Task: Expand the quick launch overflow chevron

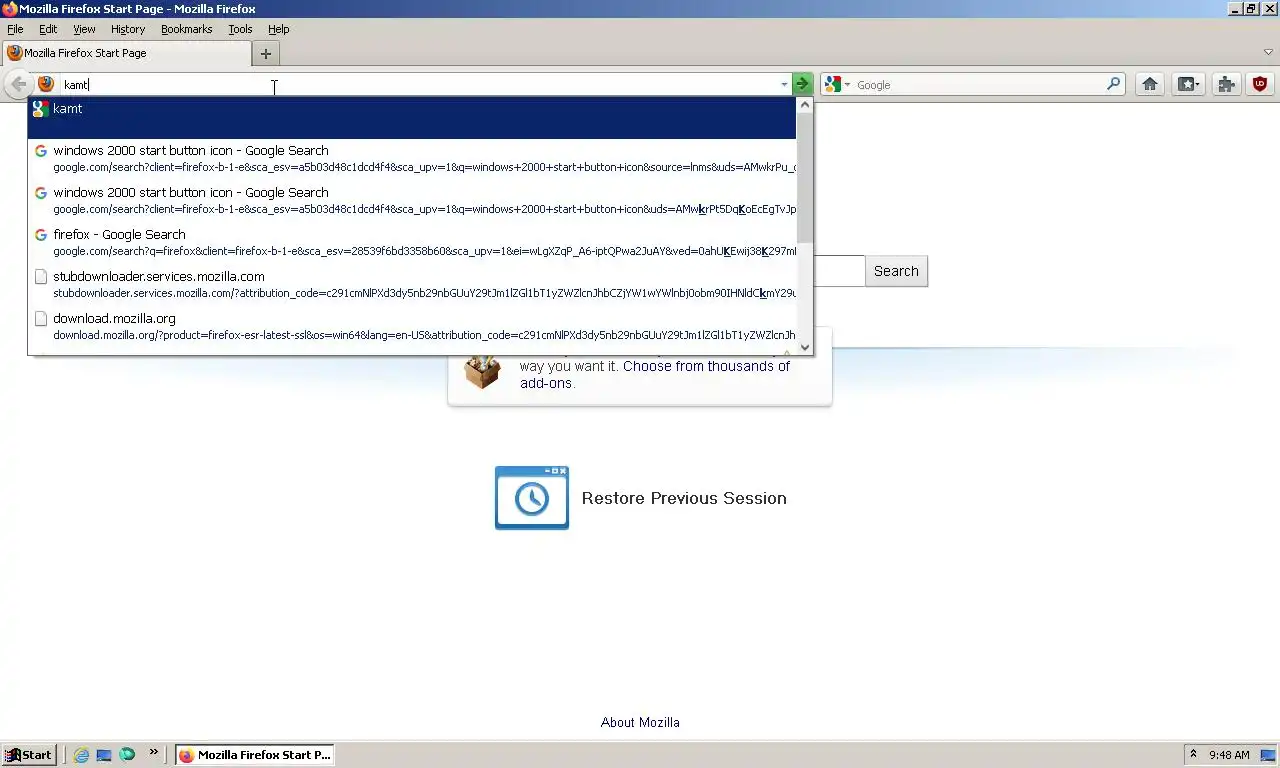Action: click(153, 753)
